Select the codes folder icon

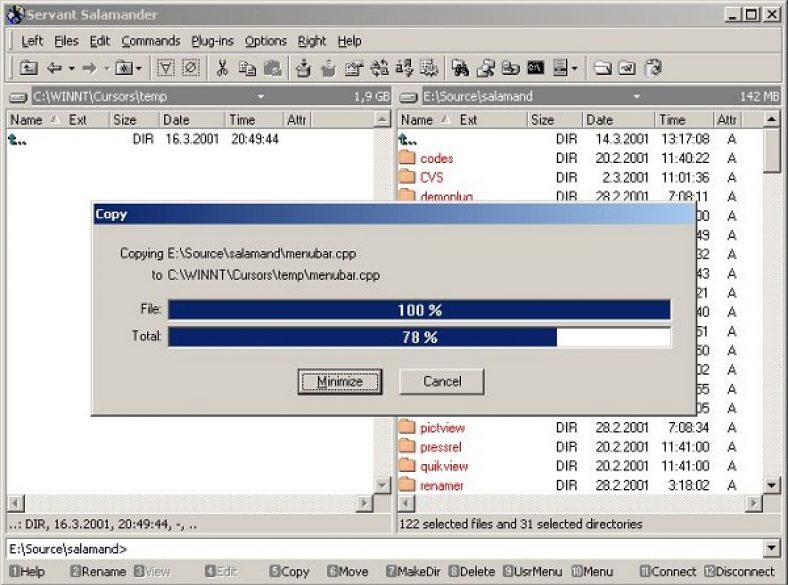[x=407, y=158]
